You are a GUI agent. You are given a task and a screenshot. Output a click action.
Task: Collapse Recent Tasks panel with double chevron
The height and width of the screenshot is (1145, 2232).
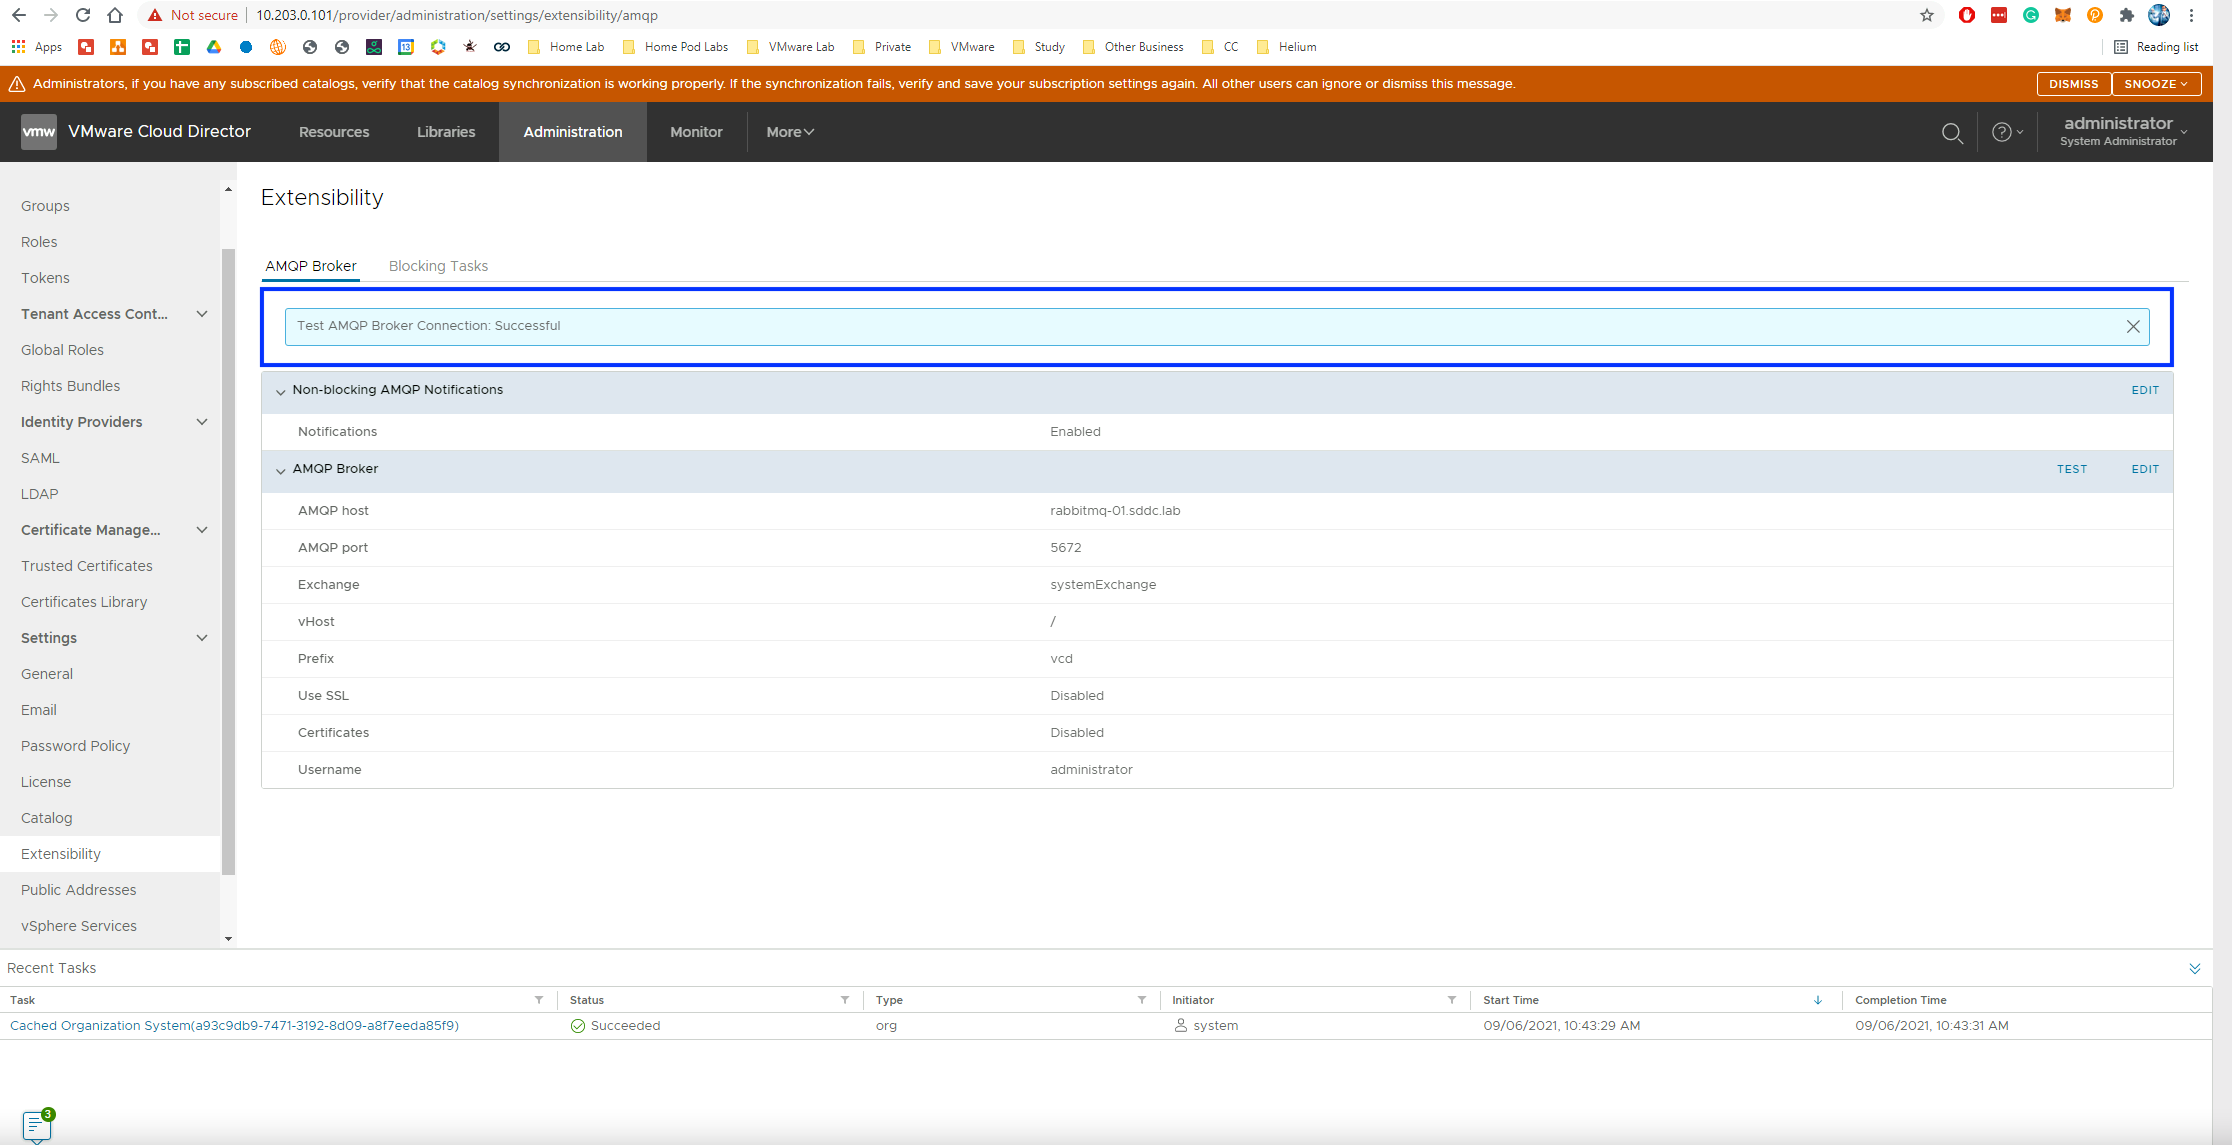tap(2194, 968)
